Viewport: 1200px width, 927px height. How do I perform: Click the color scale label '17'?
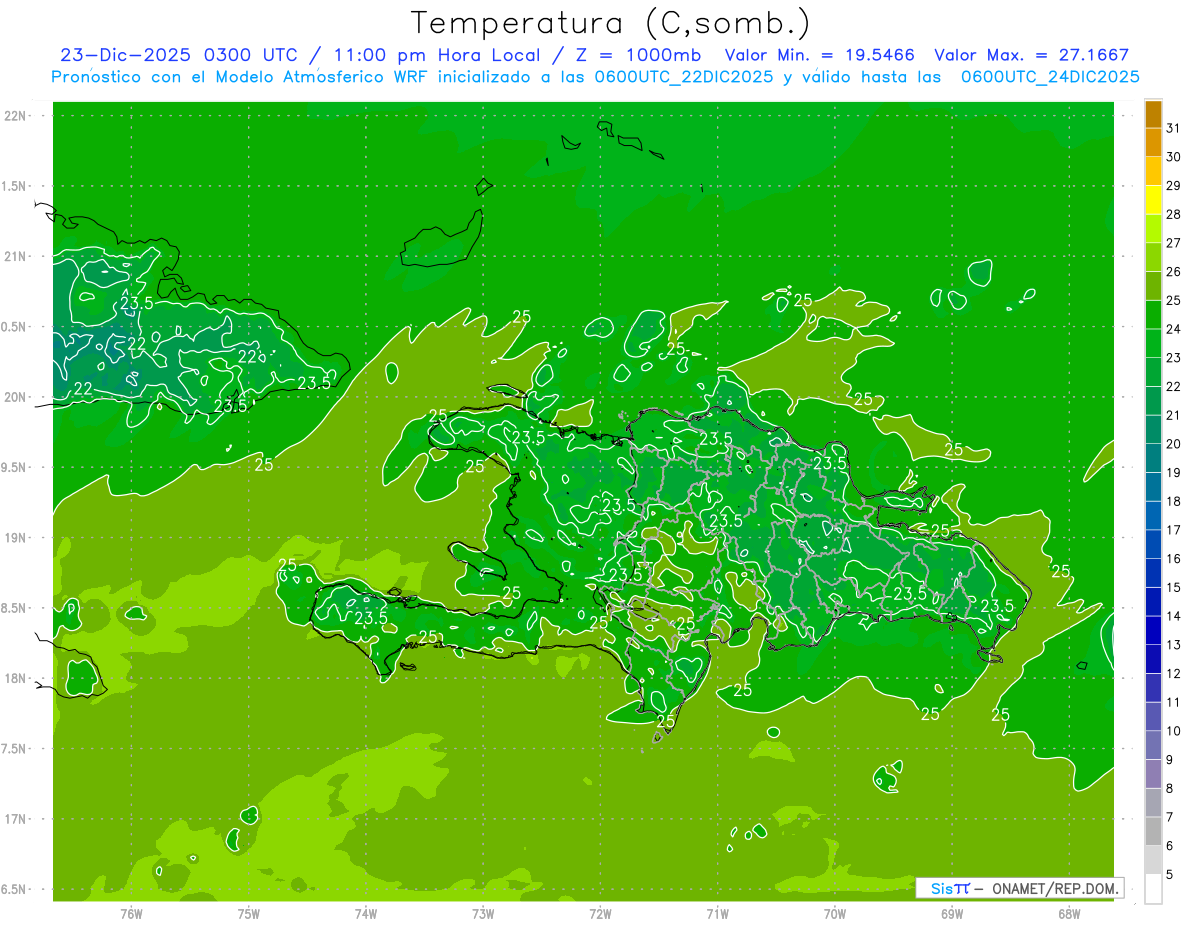[1174, 530]
